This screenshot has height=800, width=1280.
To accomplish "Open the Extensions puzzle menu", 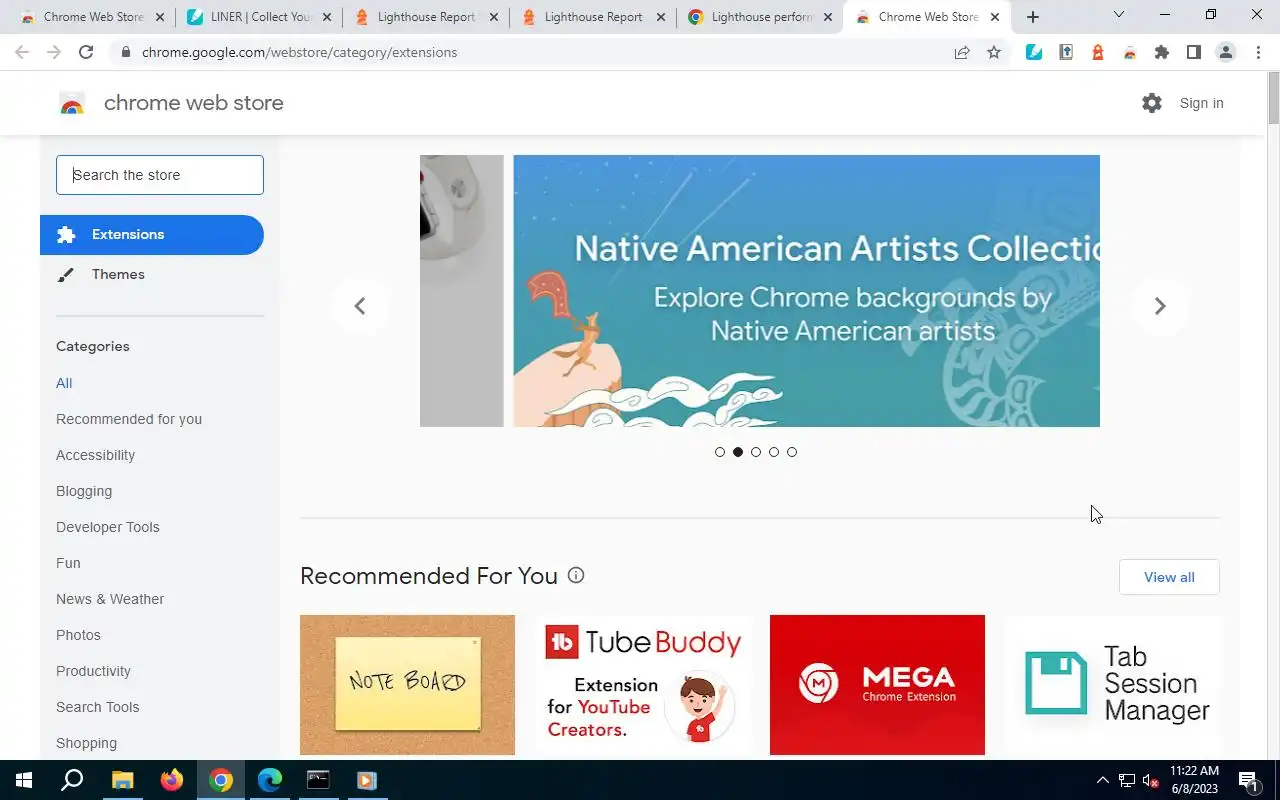I will 1162,52.
